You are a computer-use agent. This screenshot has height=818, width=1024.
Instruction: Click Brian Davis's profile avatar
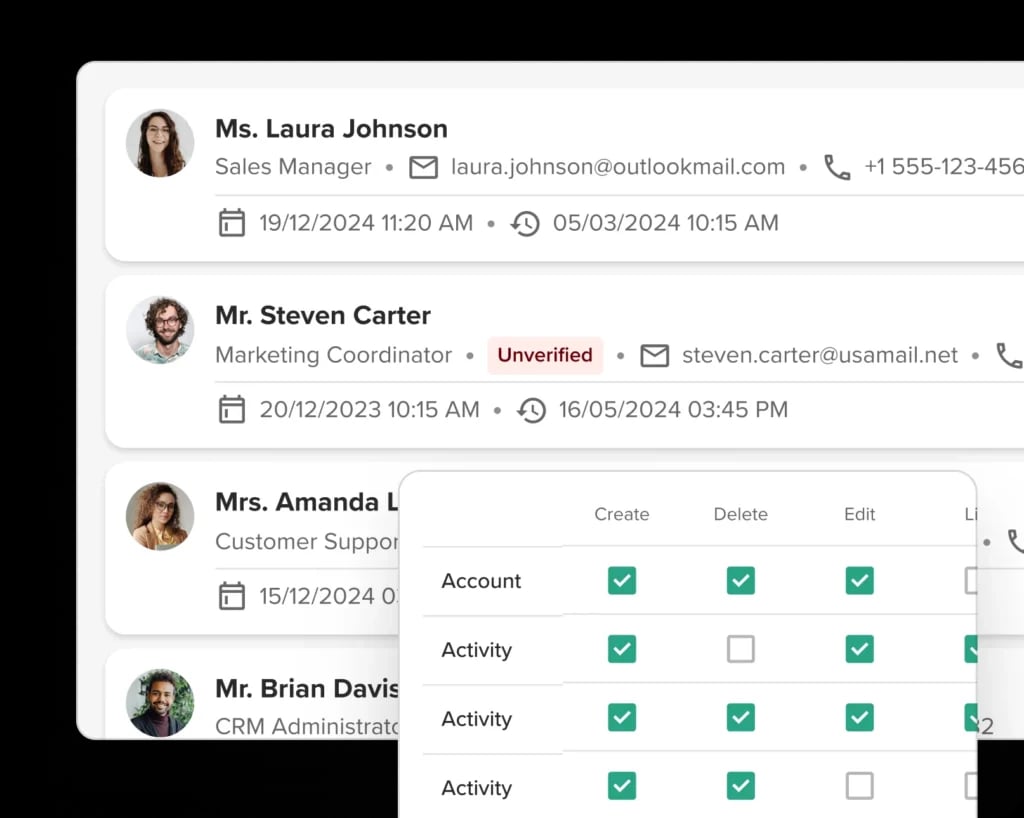(160, 702)
